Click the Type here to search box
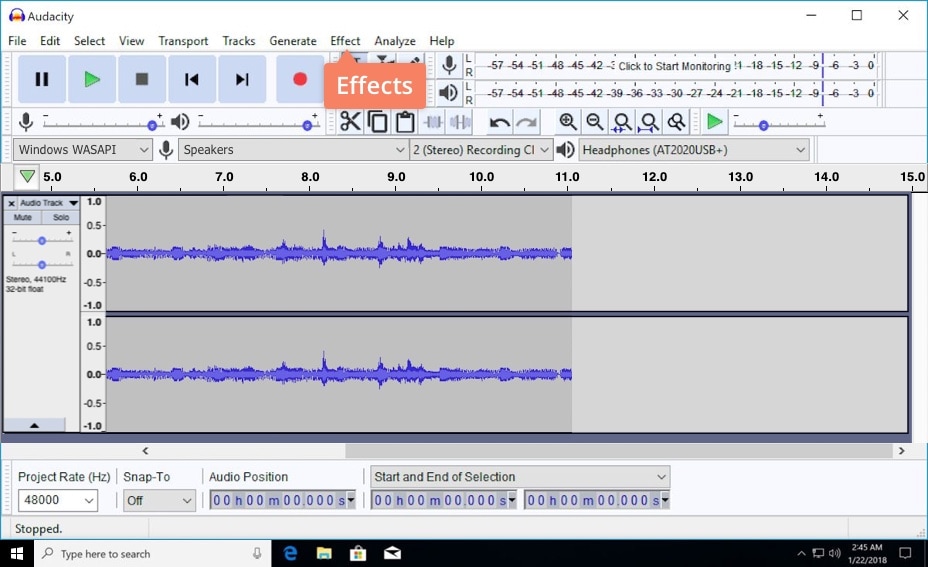The image size is (928, 567). [153, 554]
